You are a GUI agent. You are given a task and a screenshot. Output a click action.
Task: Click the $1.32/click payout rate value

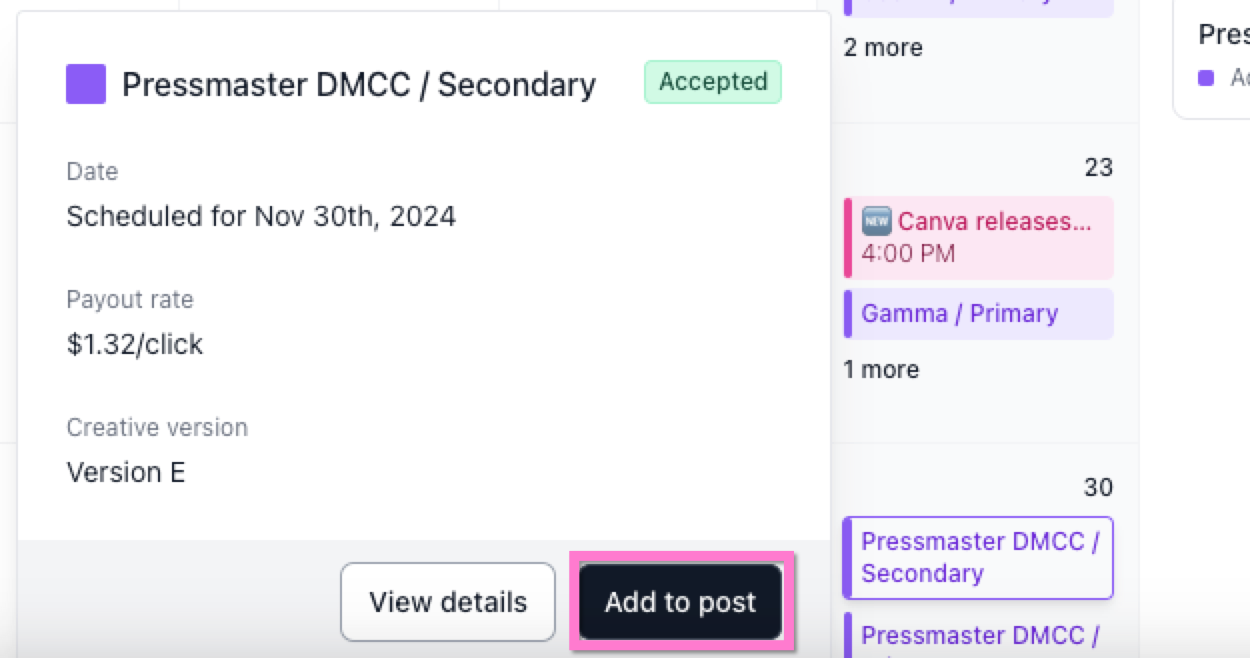(135, 344)
